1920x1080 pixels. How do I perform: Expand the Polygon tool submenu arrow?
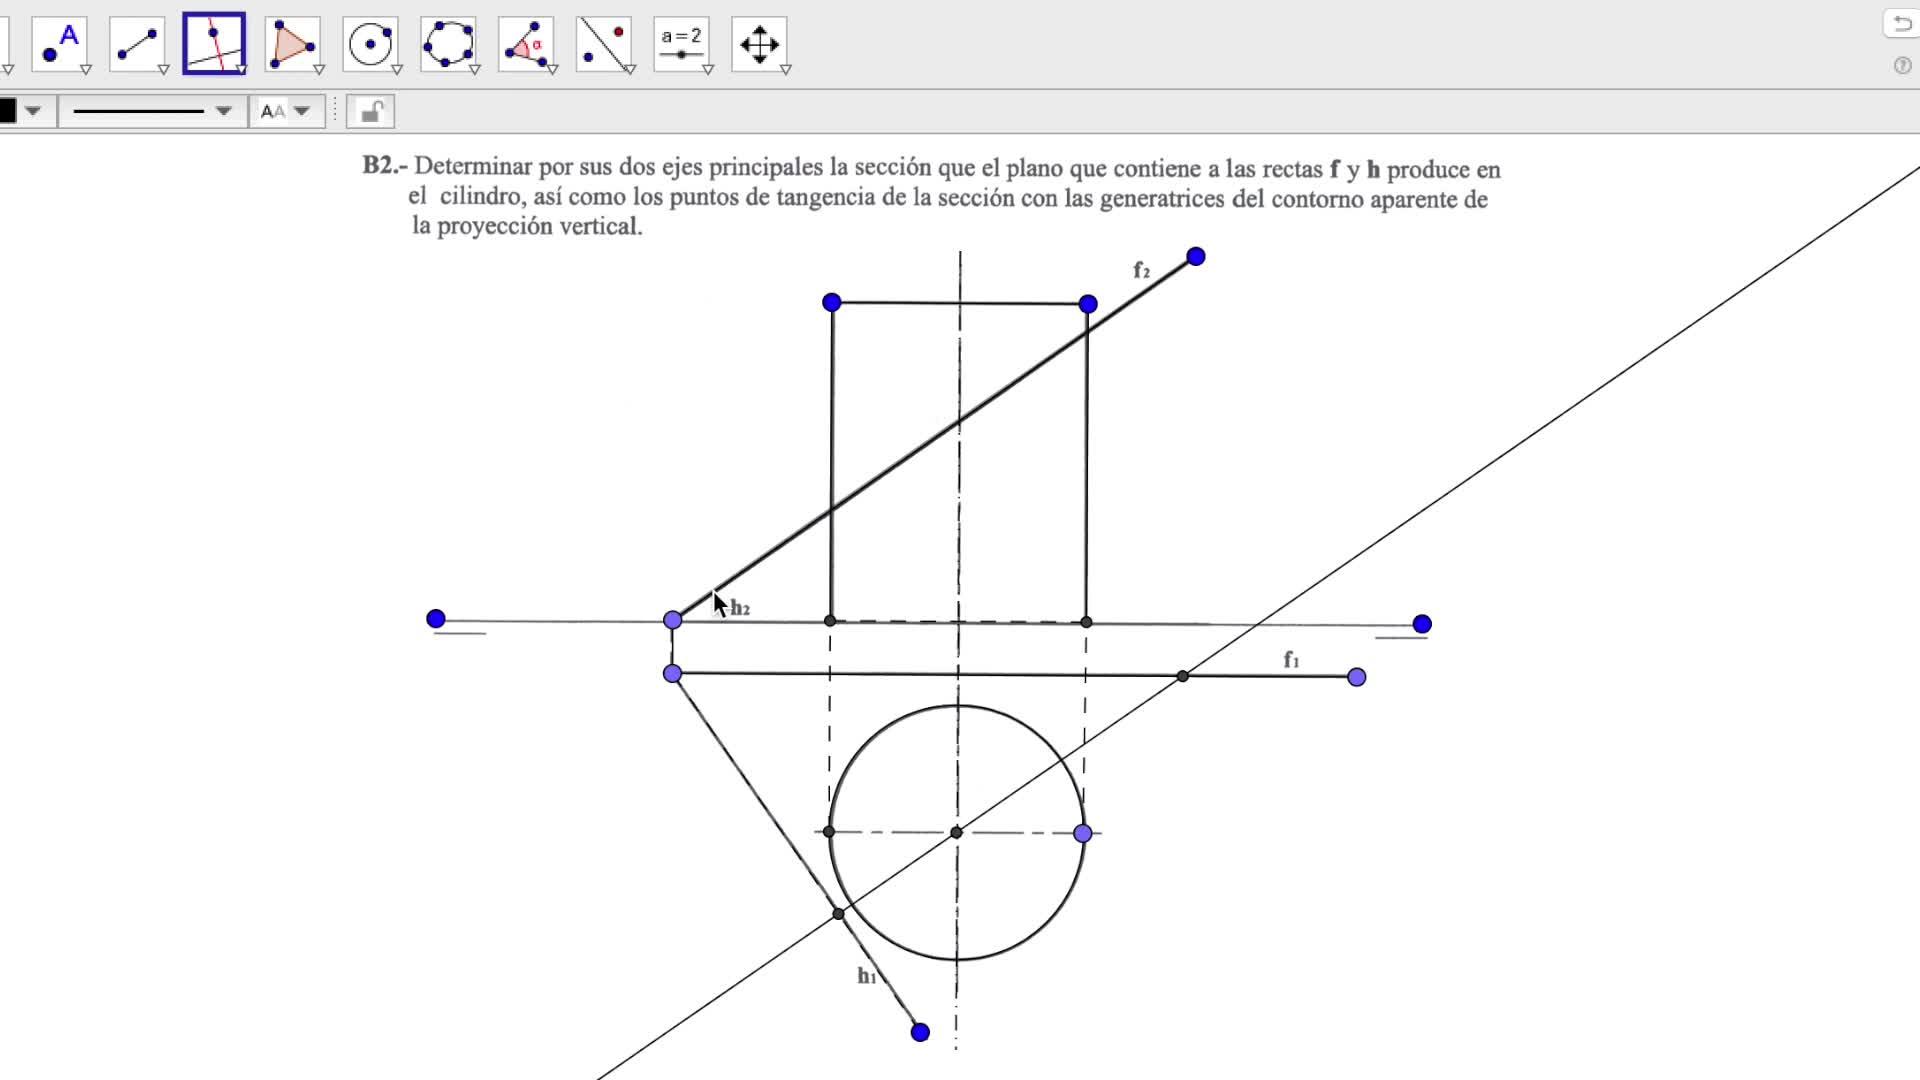[319, 70]
